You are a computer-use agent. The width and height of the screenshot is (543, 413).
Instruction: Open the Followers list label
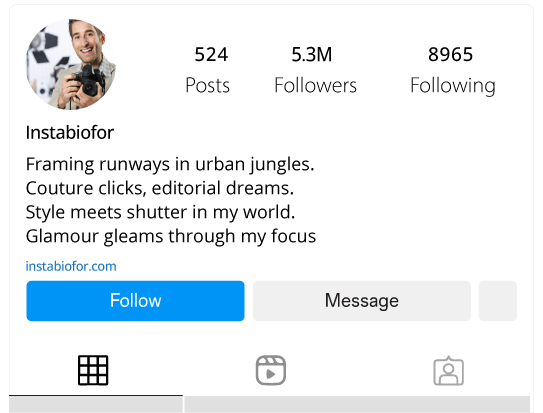click(x=315, y=85)
